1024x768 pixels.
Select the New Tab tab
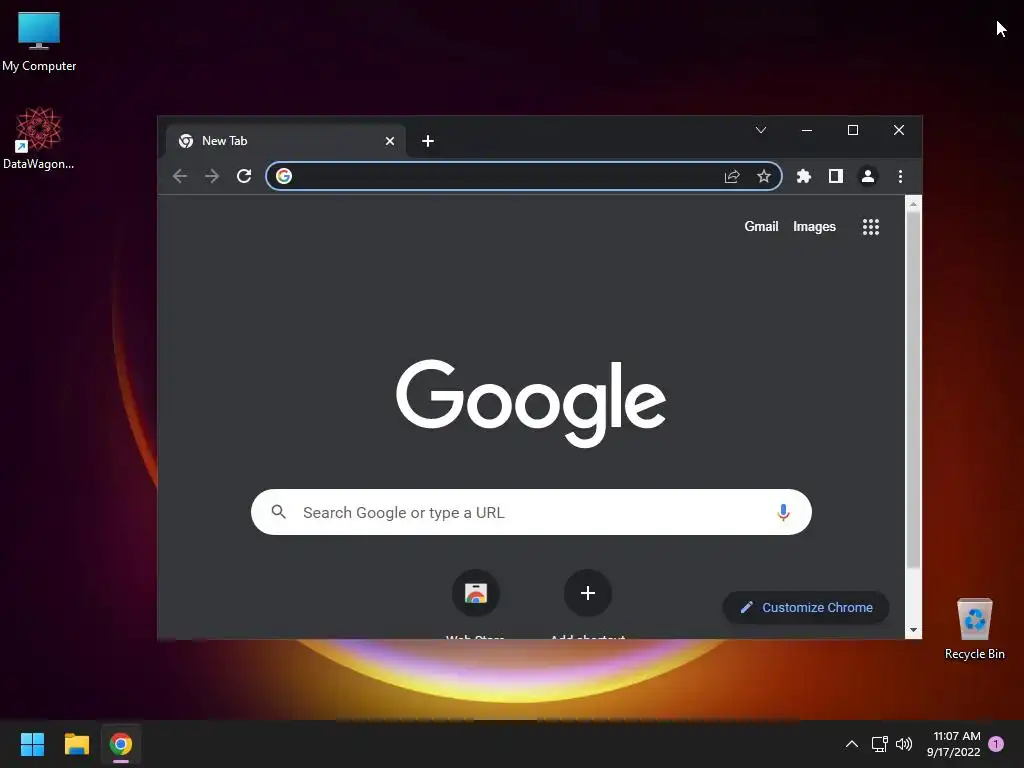pyautogui.click(x=285, y=141)
